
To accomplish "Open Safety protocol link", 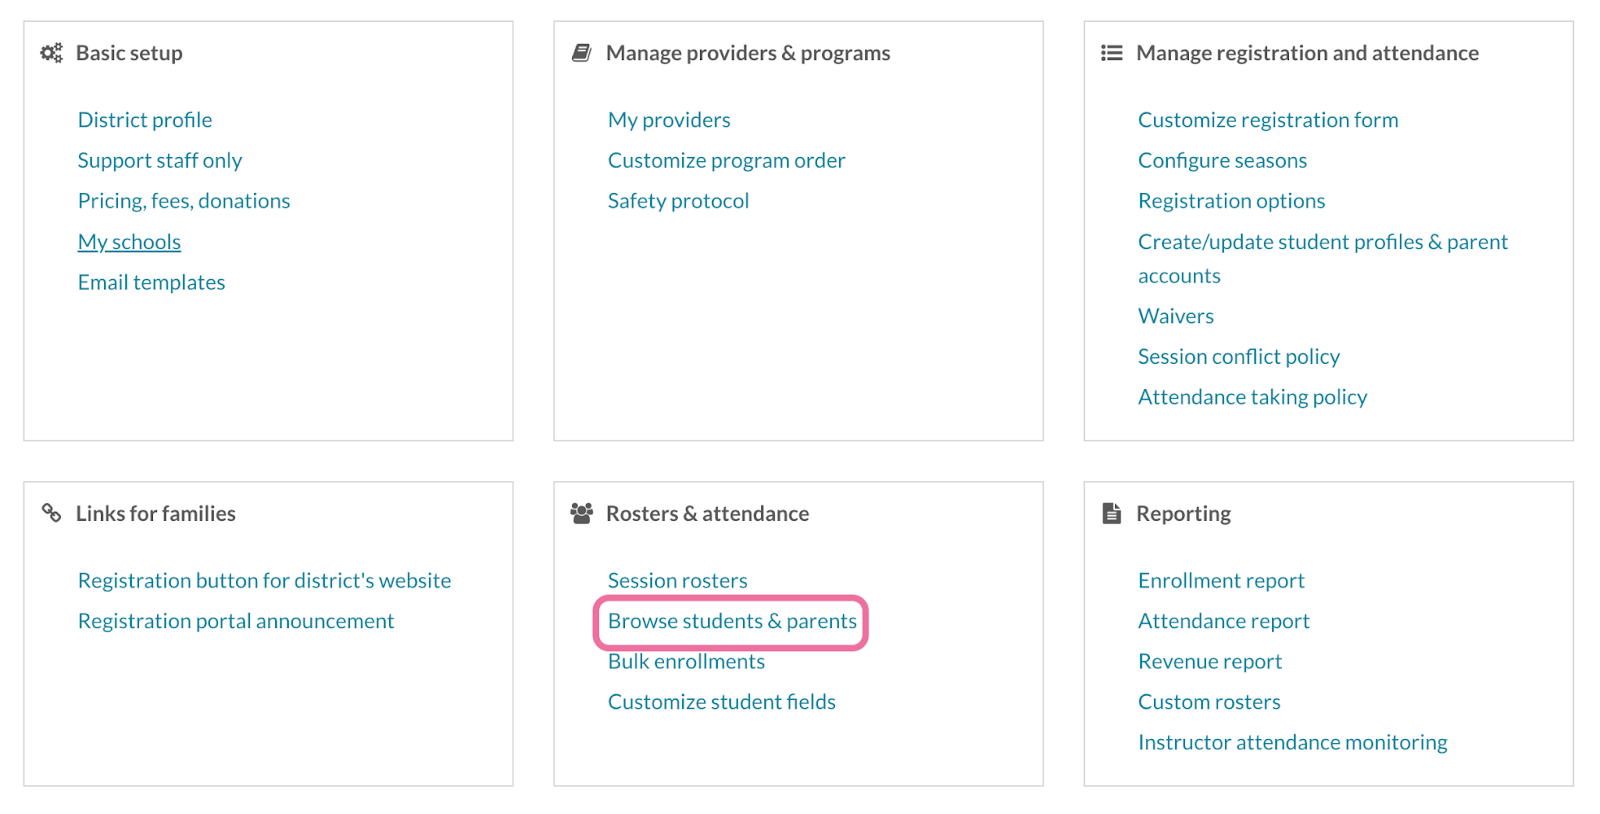I will (x=678, y=201).
